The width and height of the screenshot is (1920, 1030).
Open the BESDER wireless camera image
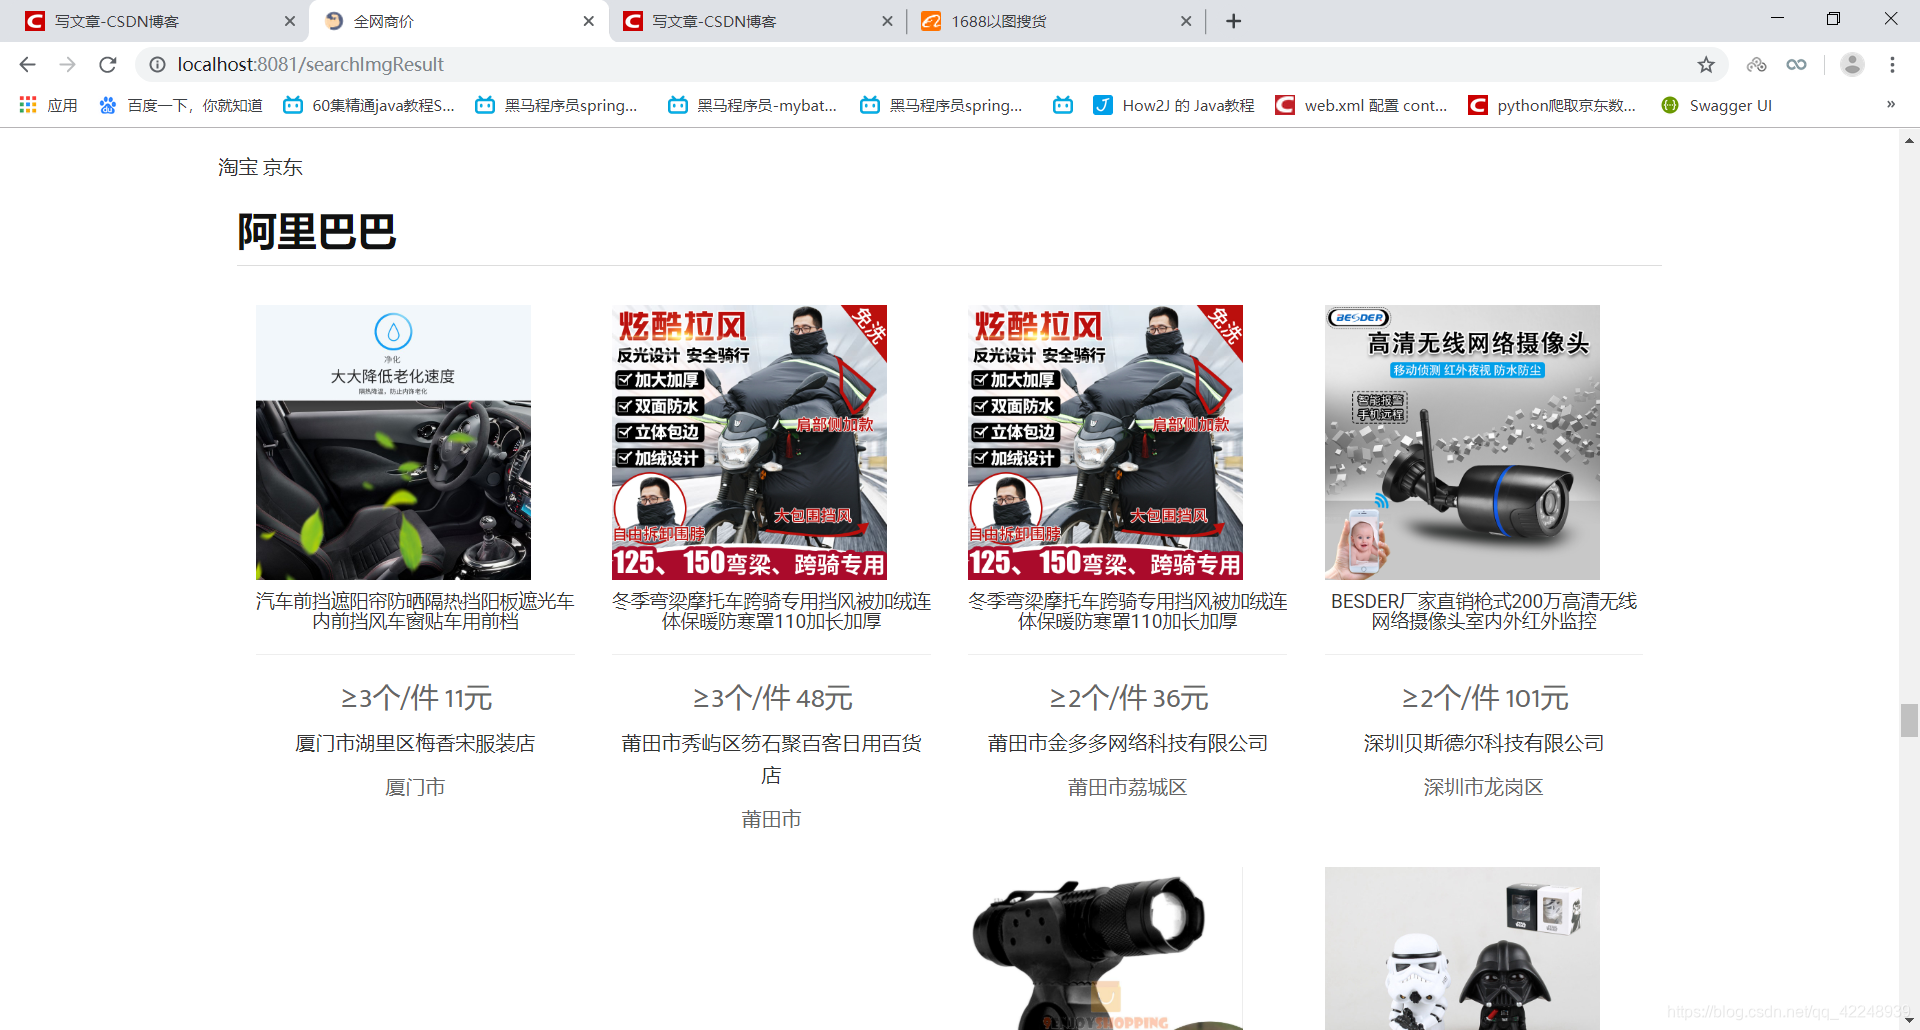click(x=1462, y=442)
